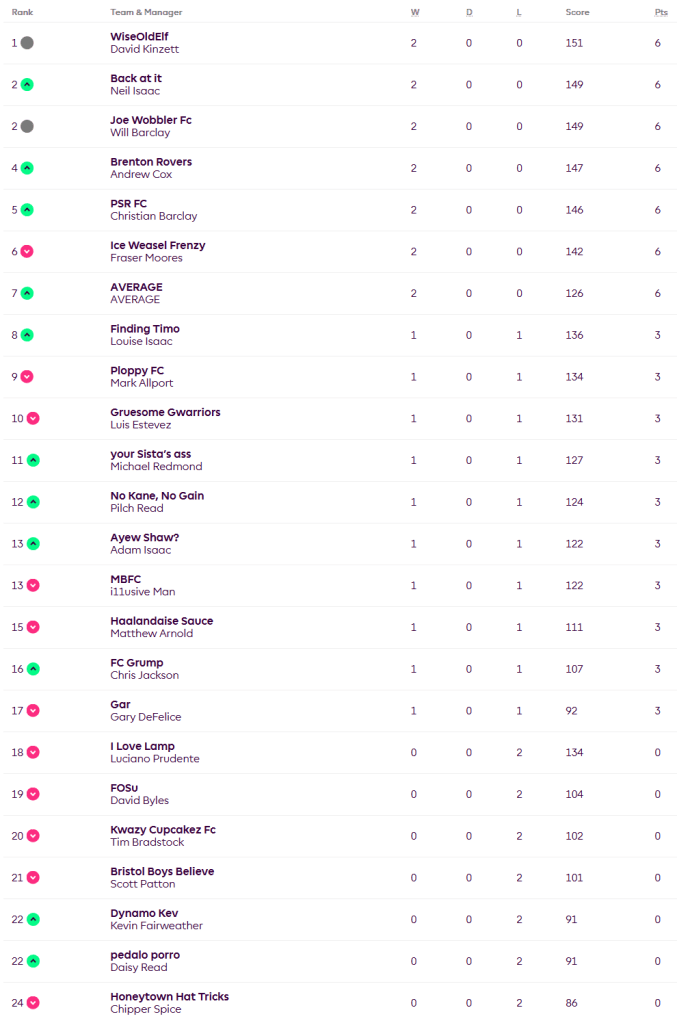677x1023 pixels.
Task: Click the Team & Manager column header
Action: [146, 12]
